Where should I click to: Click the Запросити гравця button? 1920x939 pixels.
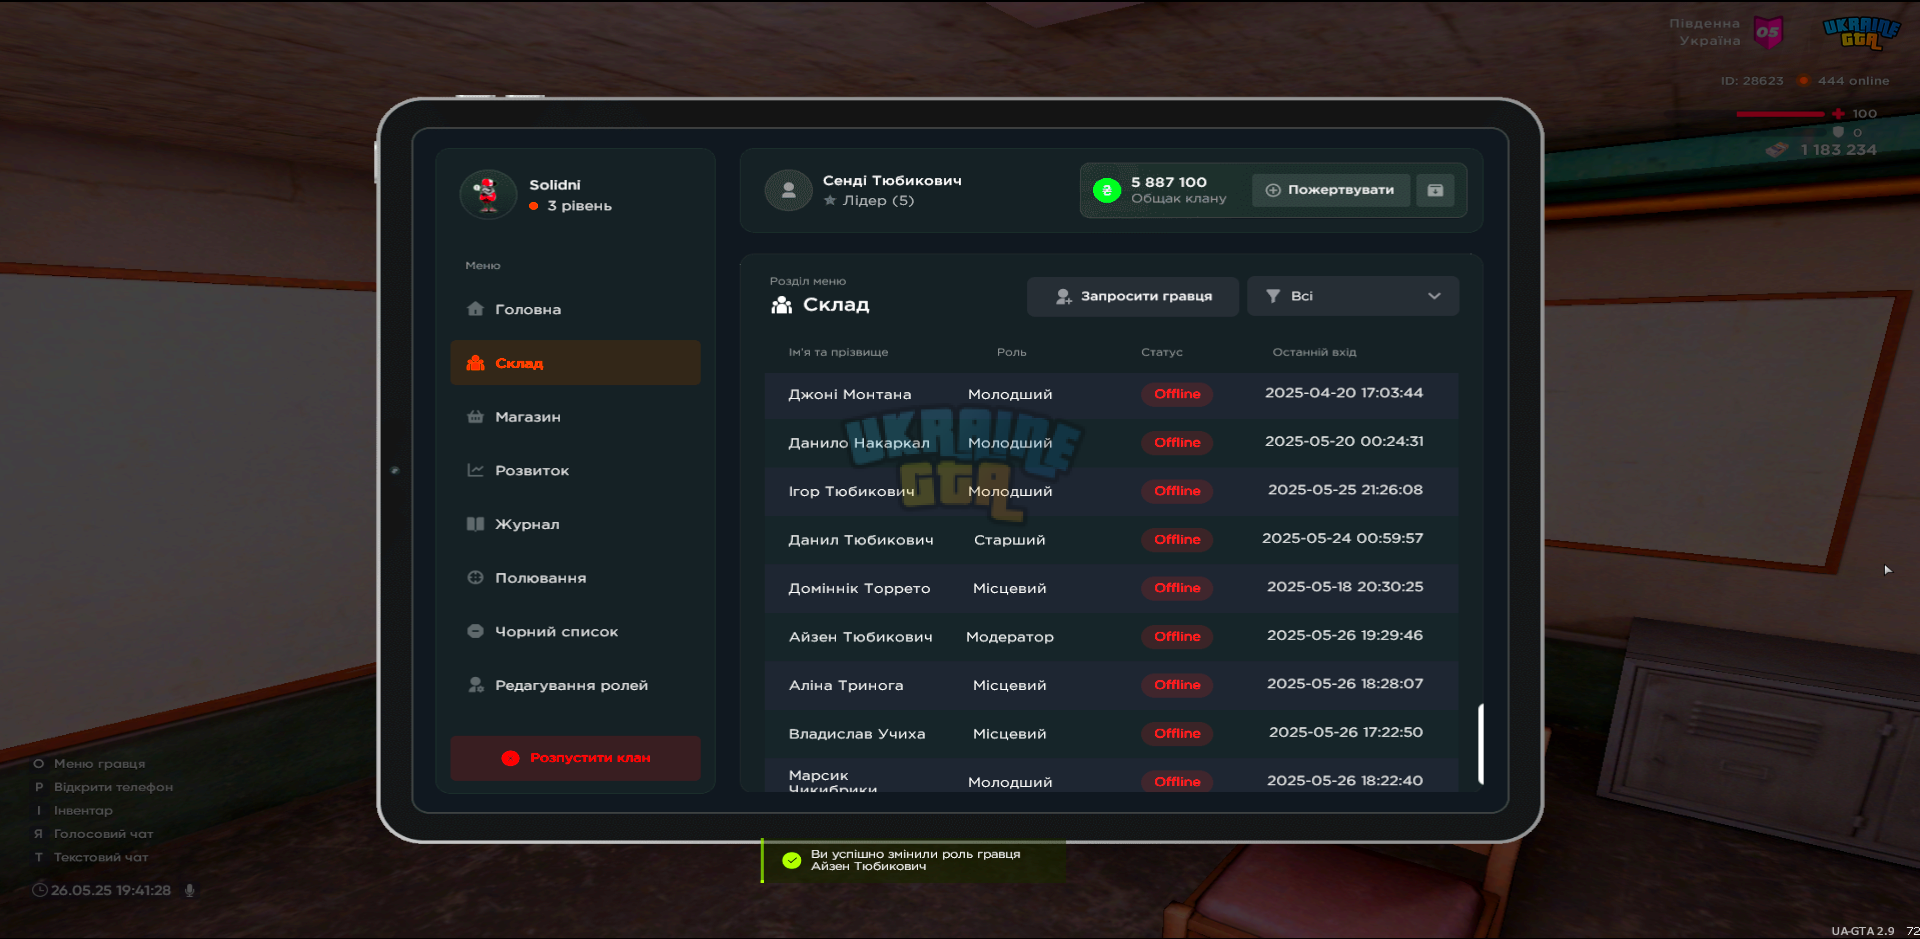click(1132, 296)
